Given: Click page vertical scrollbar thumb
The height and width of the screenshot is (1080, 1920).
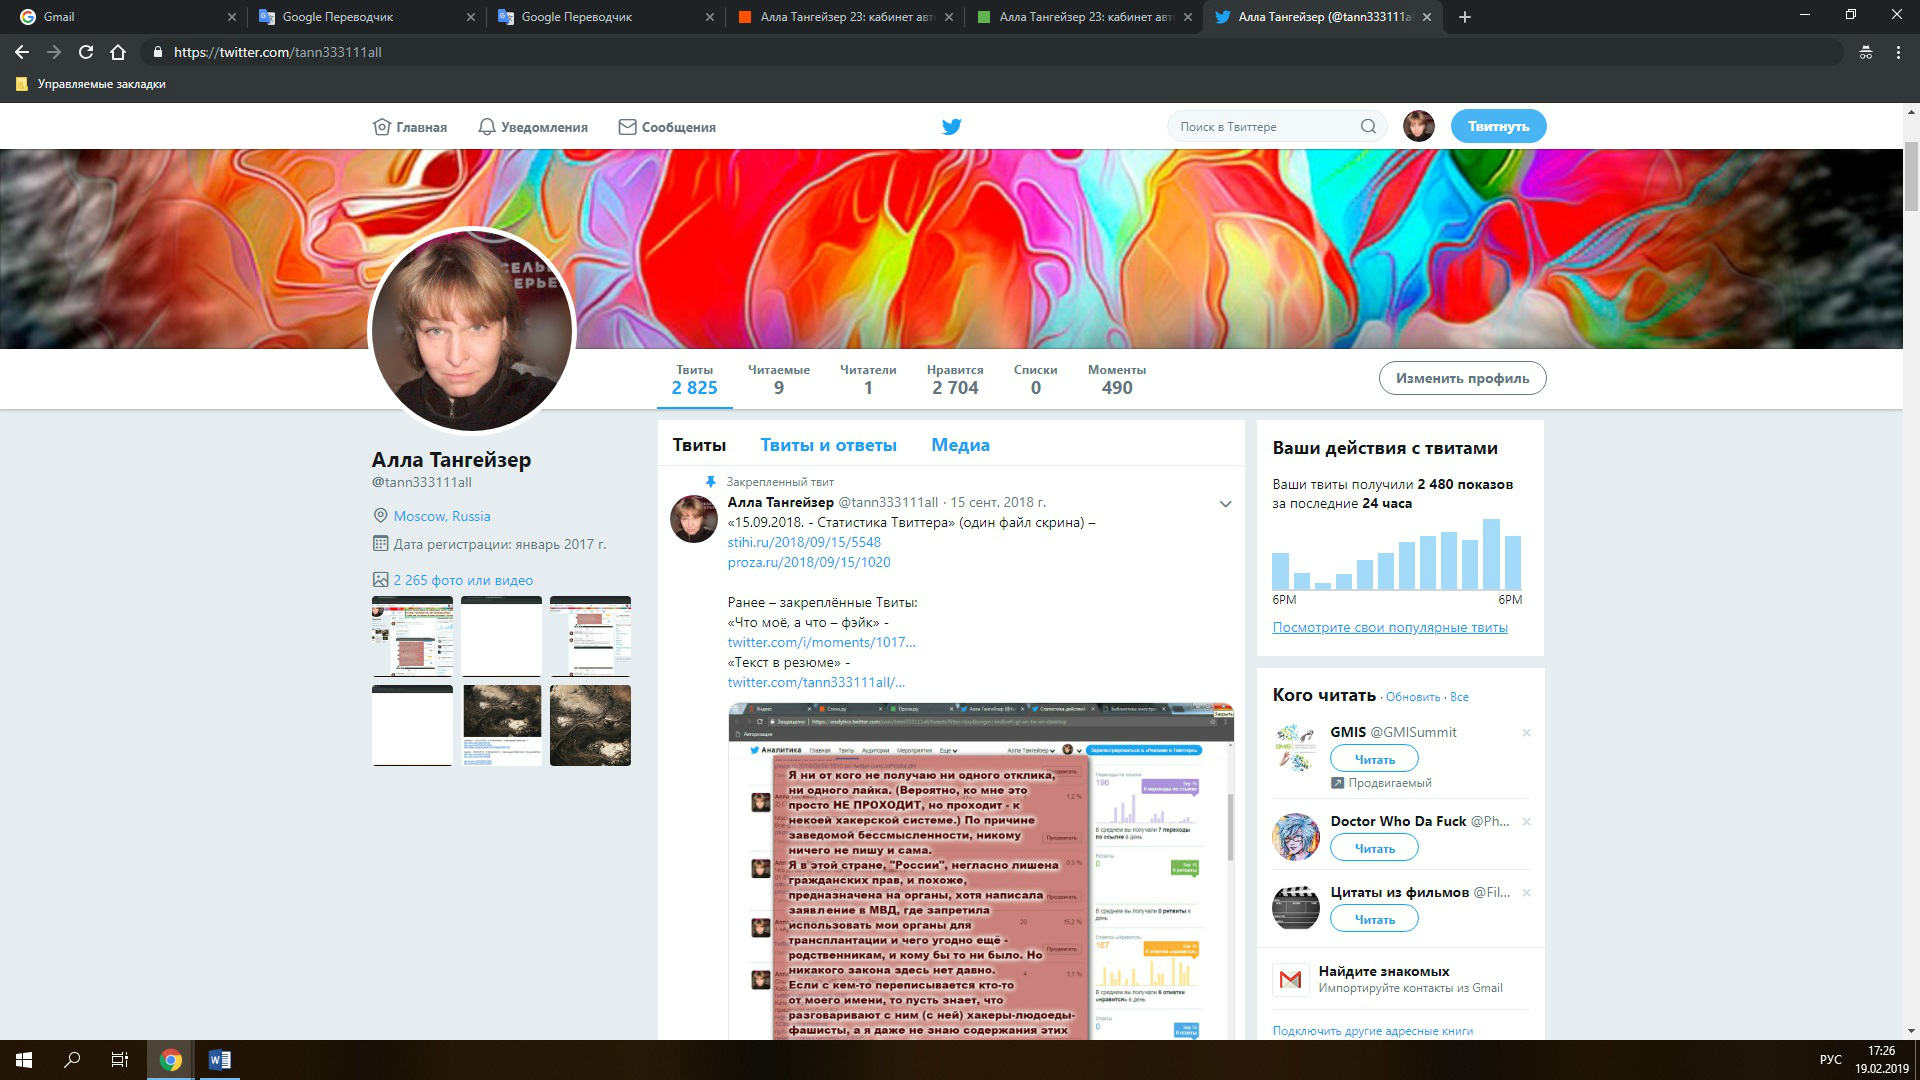Looking at the screenshot, I should click(x=1911, y=177).
